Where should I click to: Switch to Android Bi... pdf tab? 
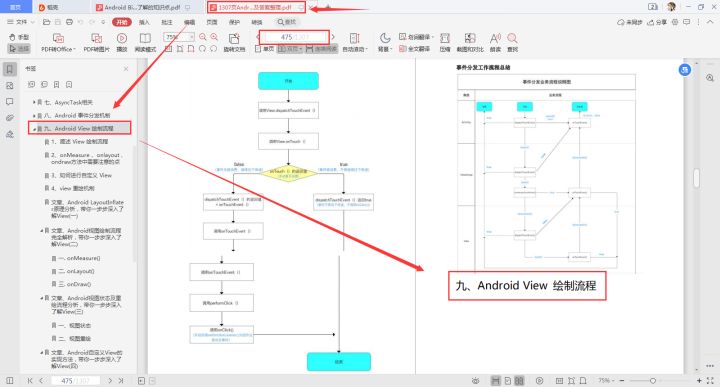pos(142,7)
